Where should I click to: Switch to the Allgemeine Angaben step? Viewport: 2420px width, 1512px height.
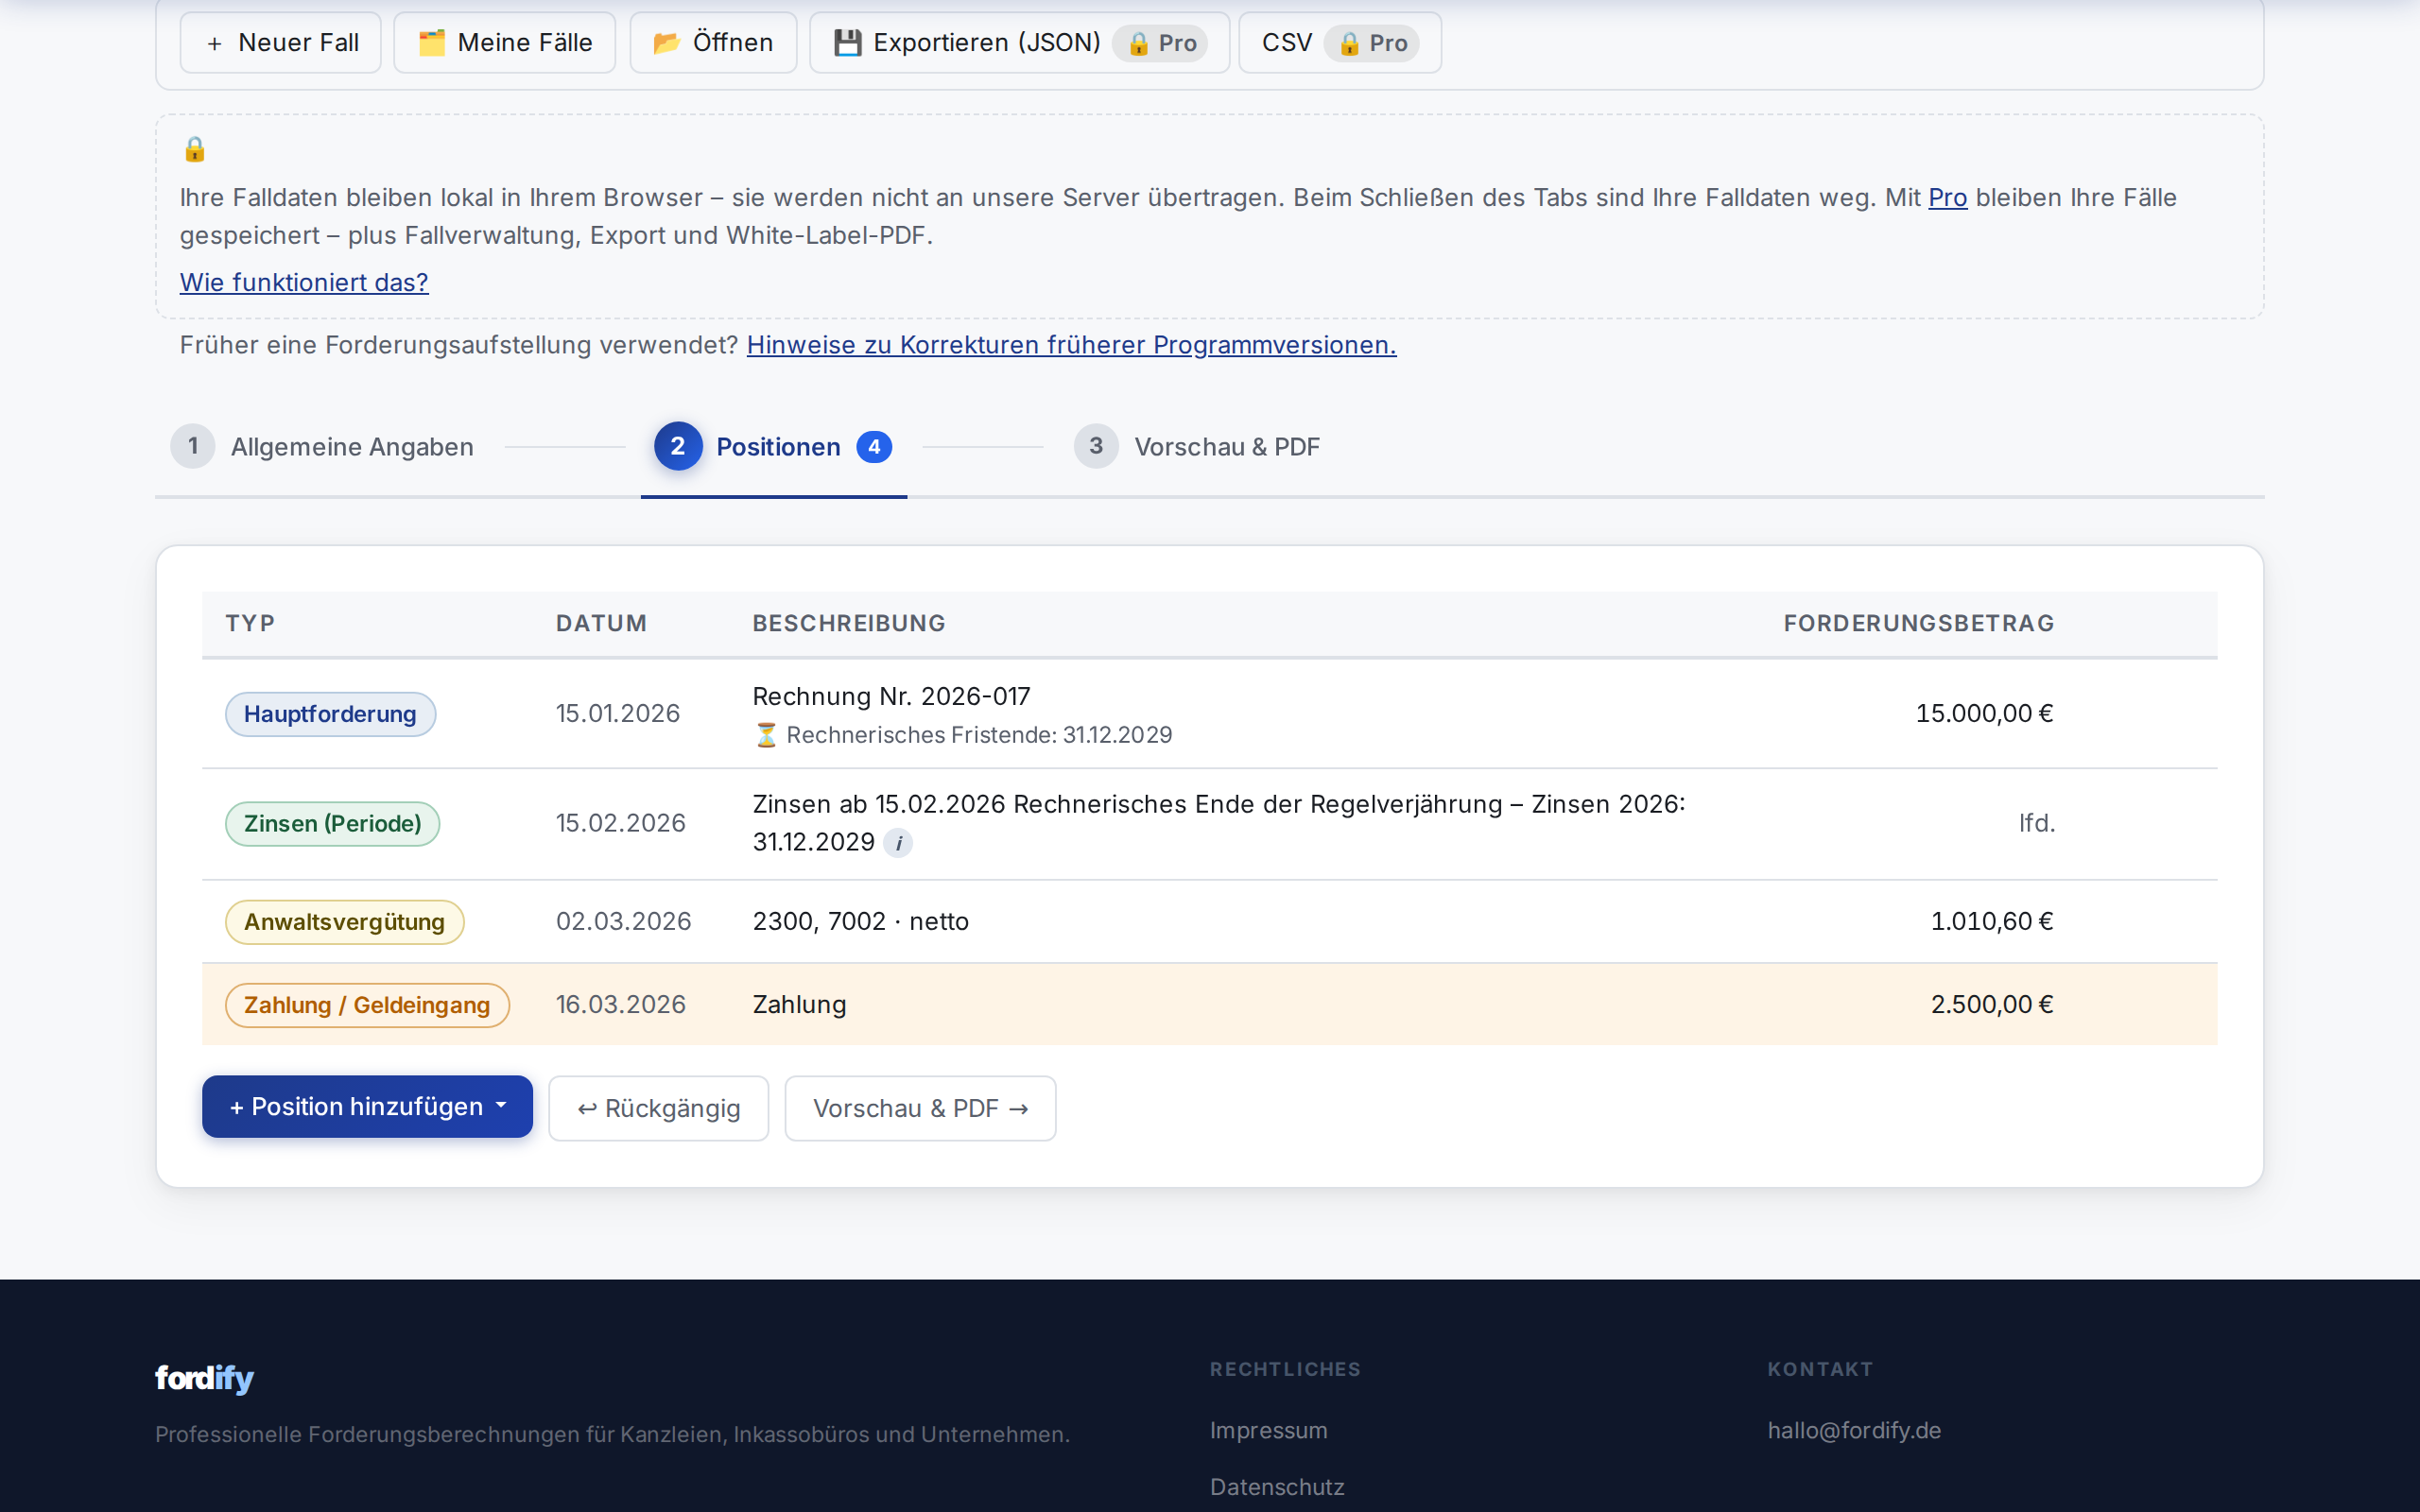[x=322, y=446]
